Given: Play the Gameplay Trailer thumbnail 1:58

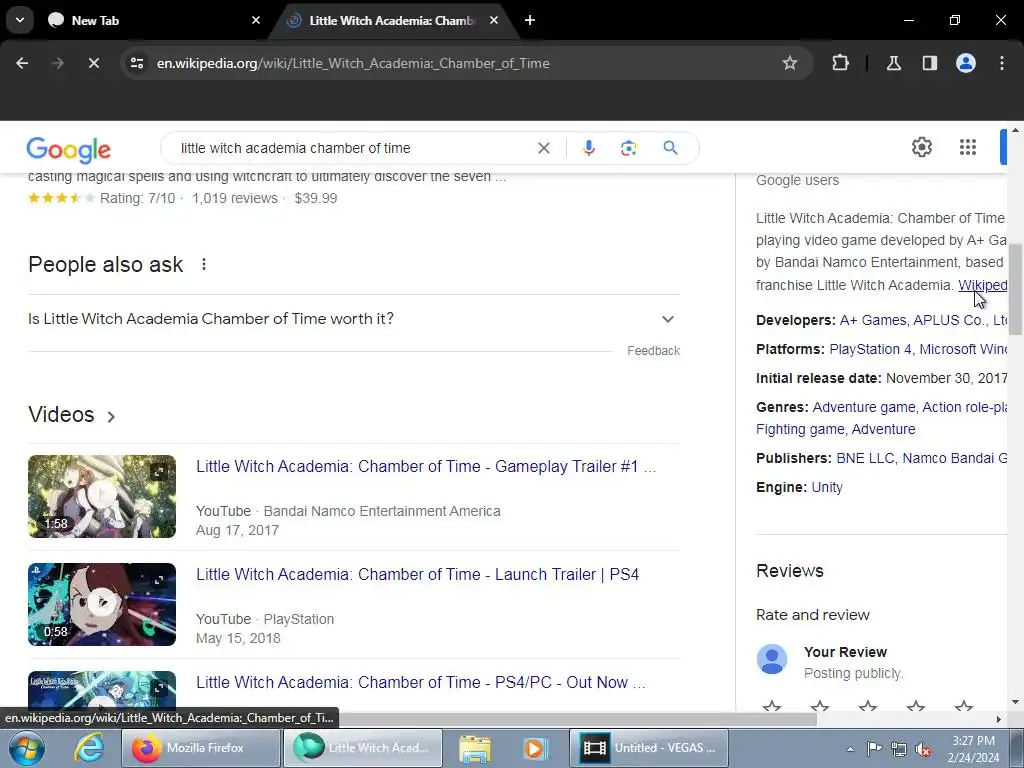Looking at the screenshot, I should coord(102,496).
